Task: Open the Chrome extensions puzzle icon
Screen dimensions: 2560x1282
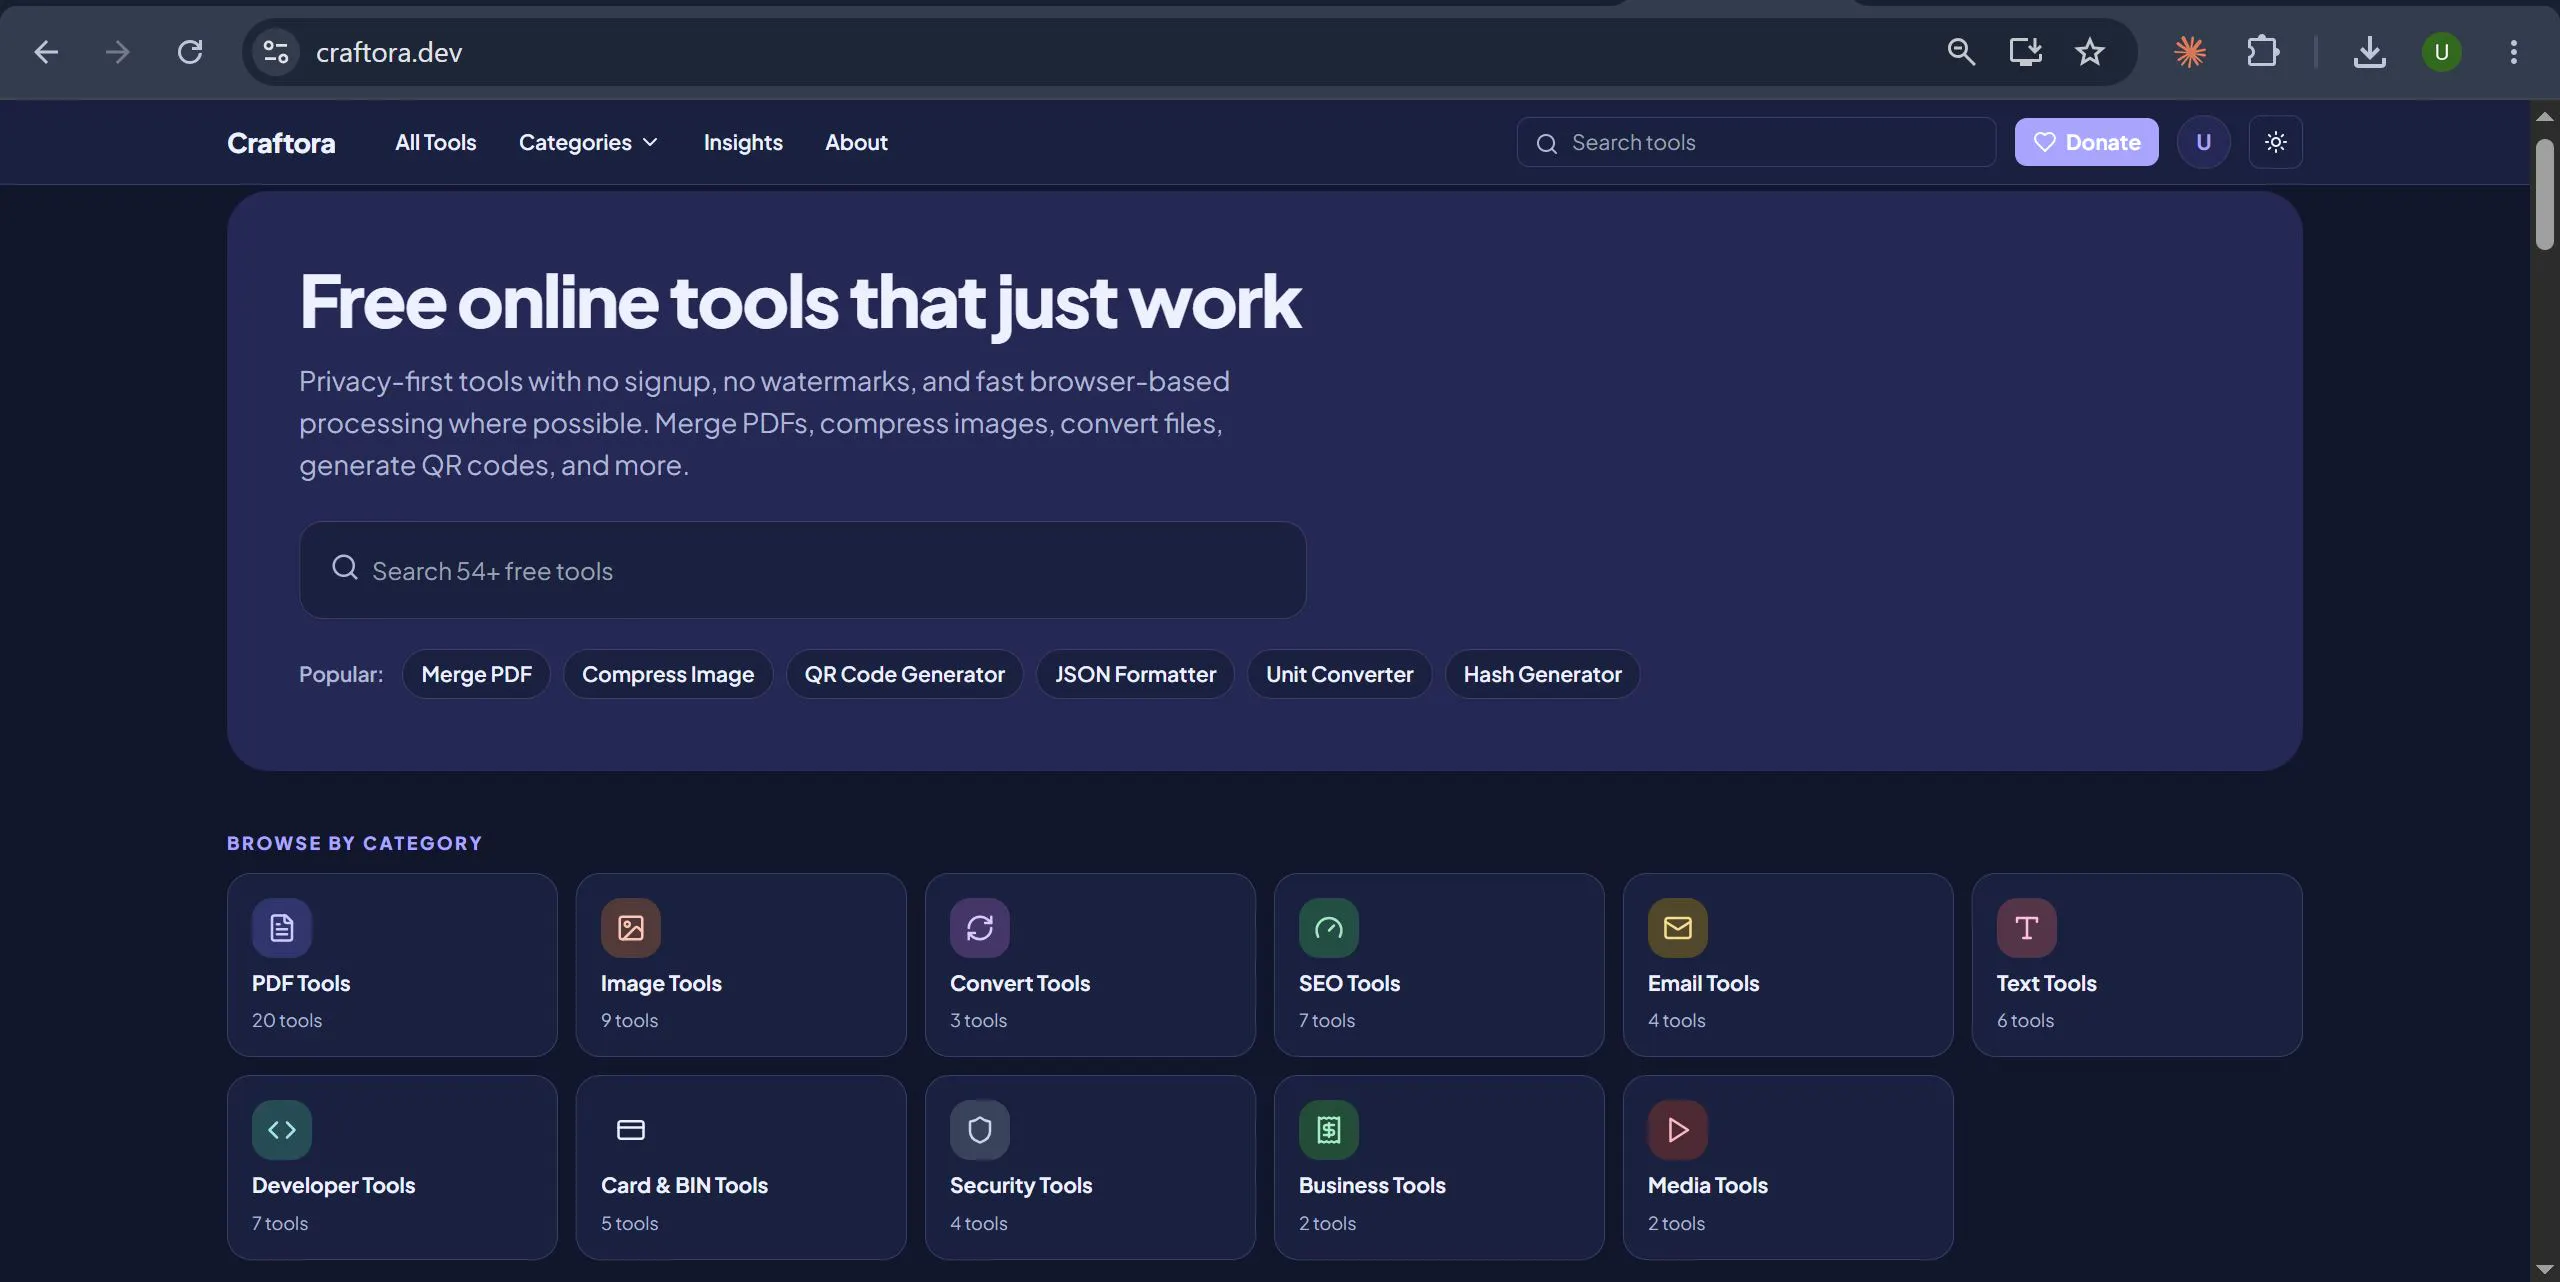Action: 2262,52
